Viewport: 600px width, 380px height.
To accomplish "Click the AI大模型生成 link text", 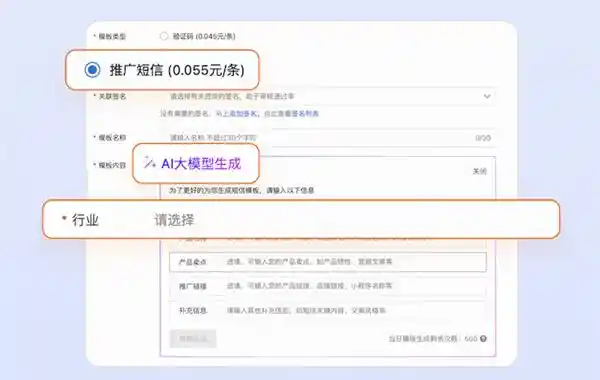I will coord(201,164).
